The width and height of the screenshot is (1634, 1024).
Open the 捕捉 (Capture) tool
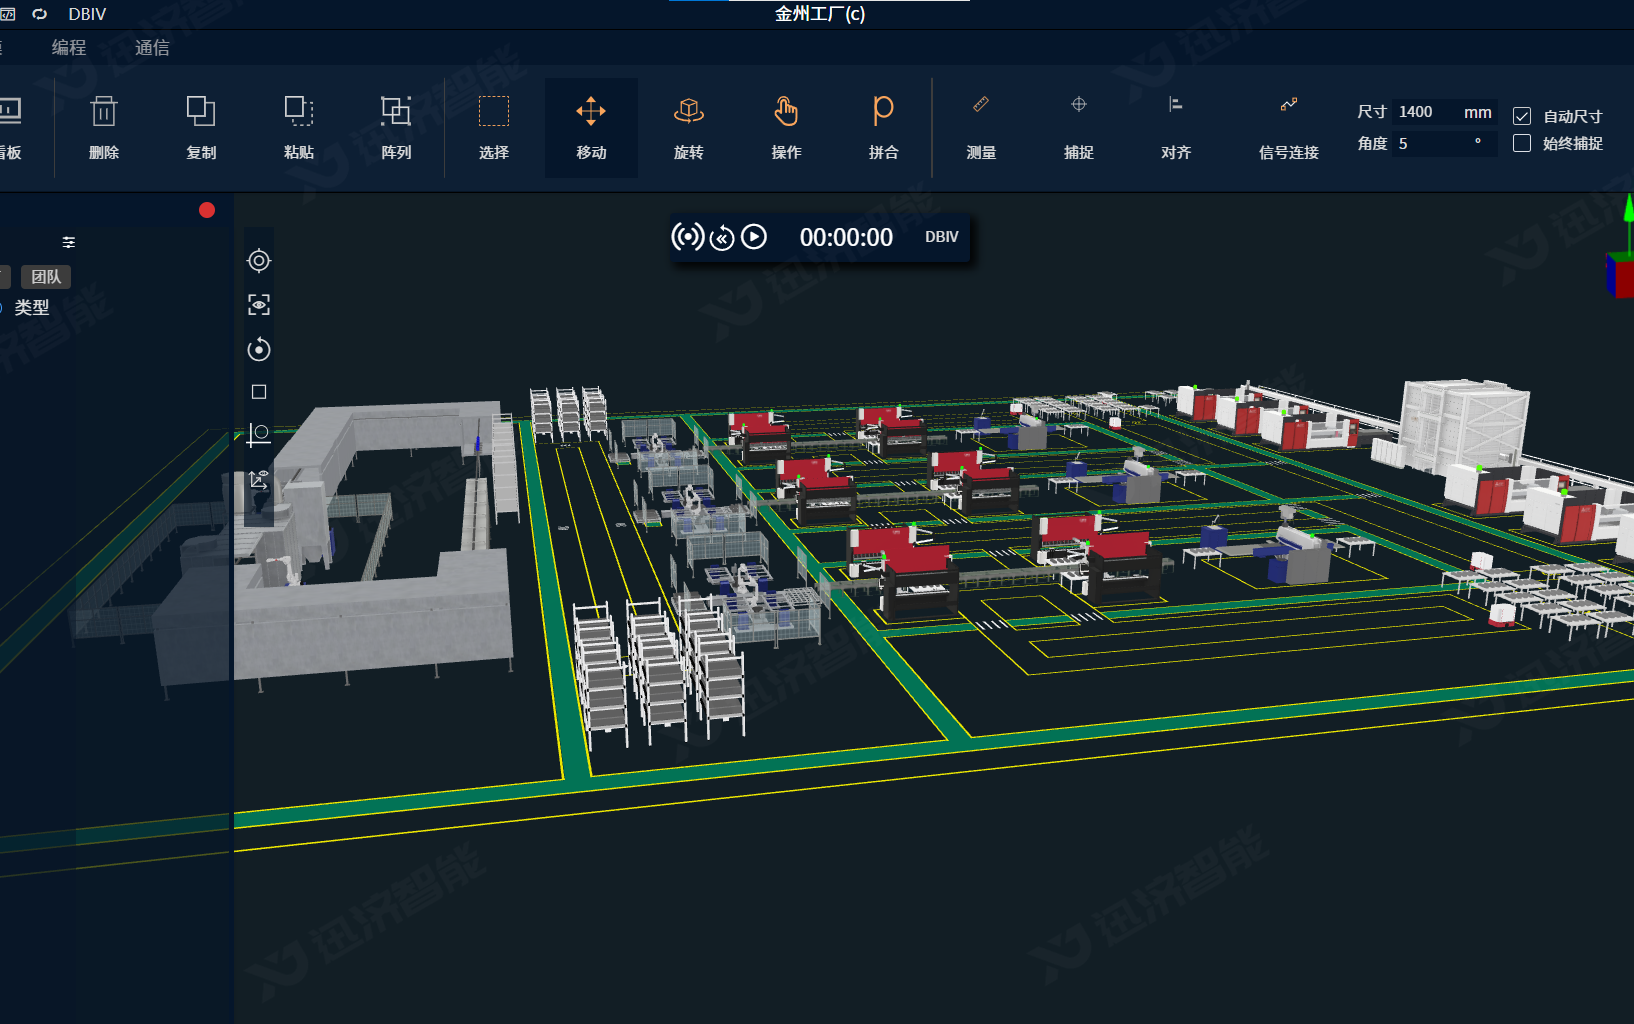[x=1079, y=128]
